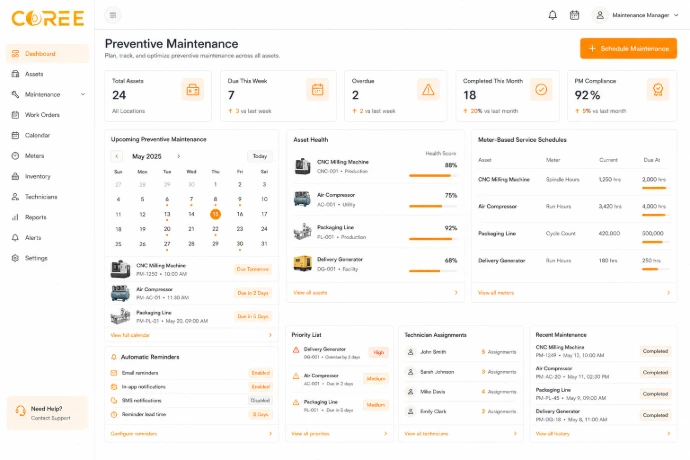Go to next month after May 2025
The width and height of the screenshot is (690, 460).
[178, 156]
